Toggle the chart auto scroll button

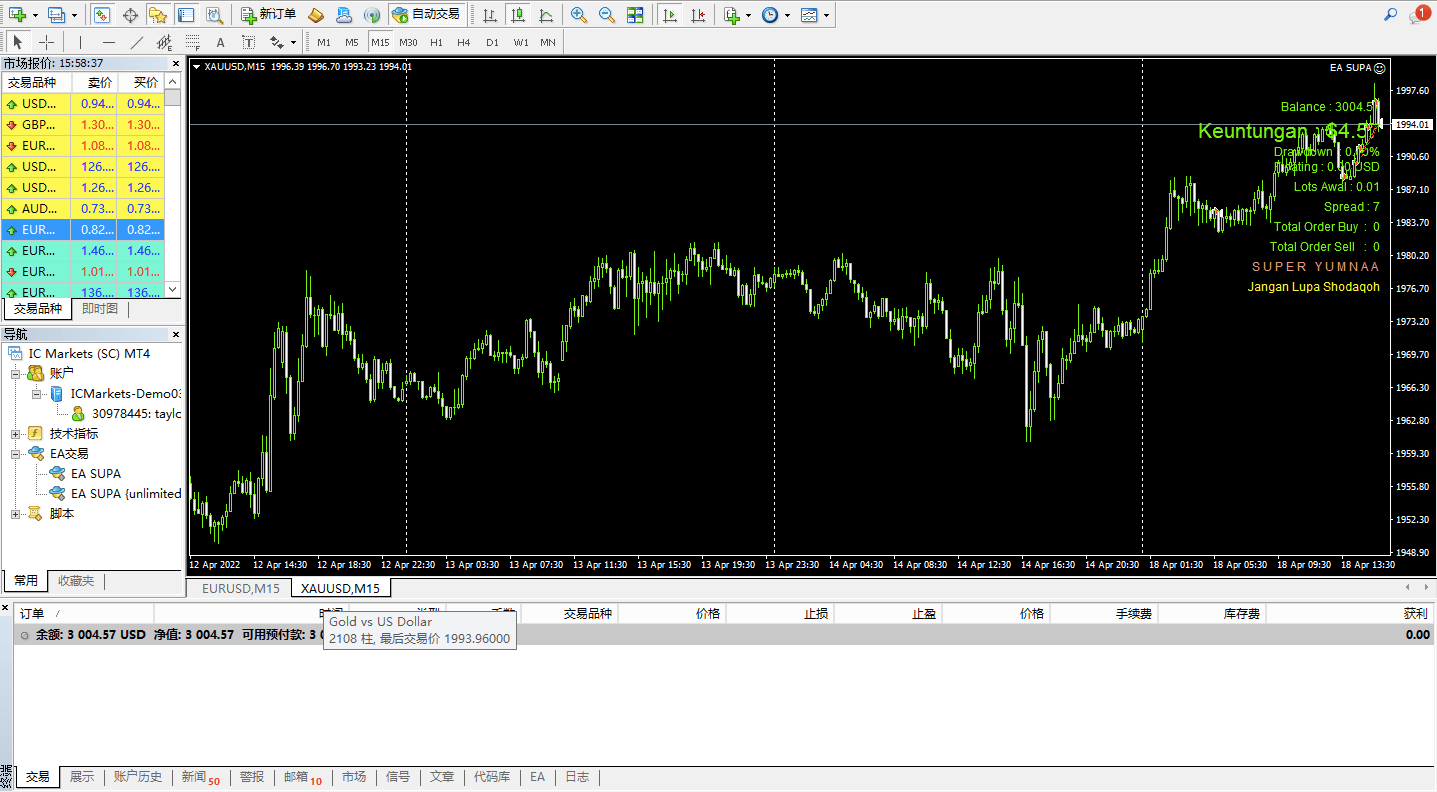(x=669, y=15)
